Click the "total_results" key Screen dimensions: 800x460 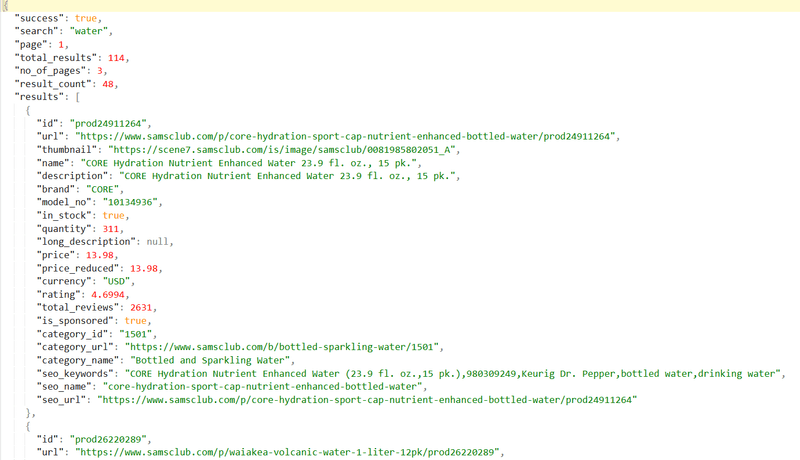[x=56, y=58]
